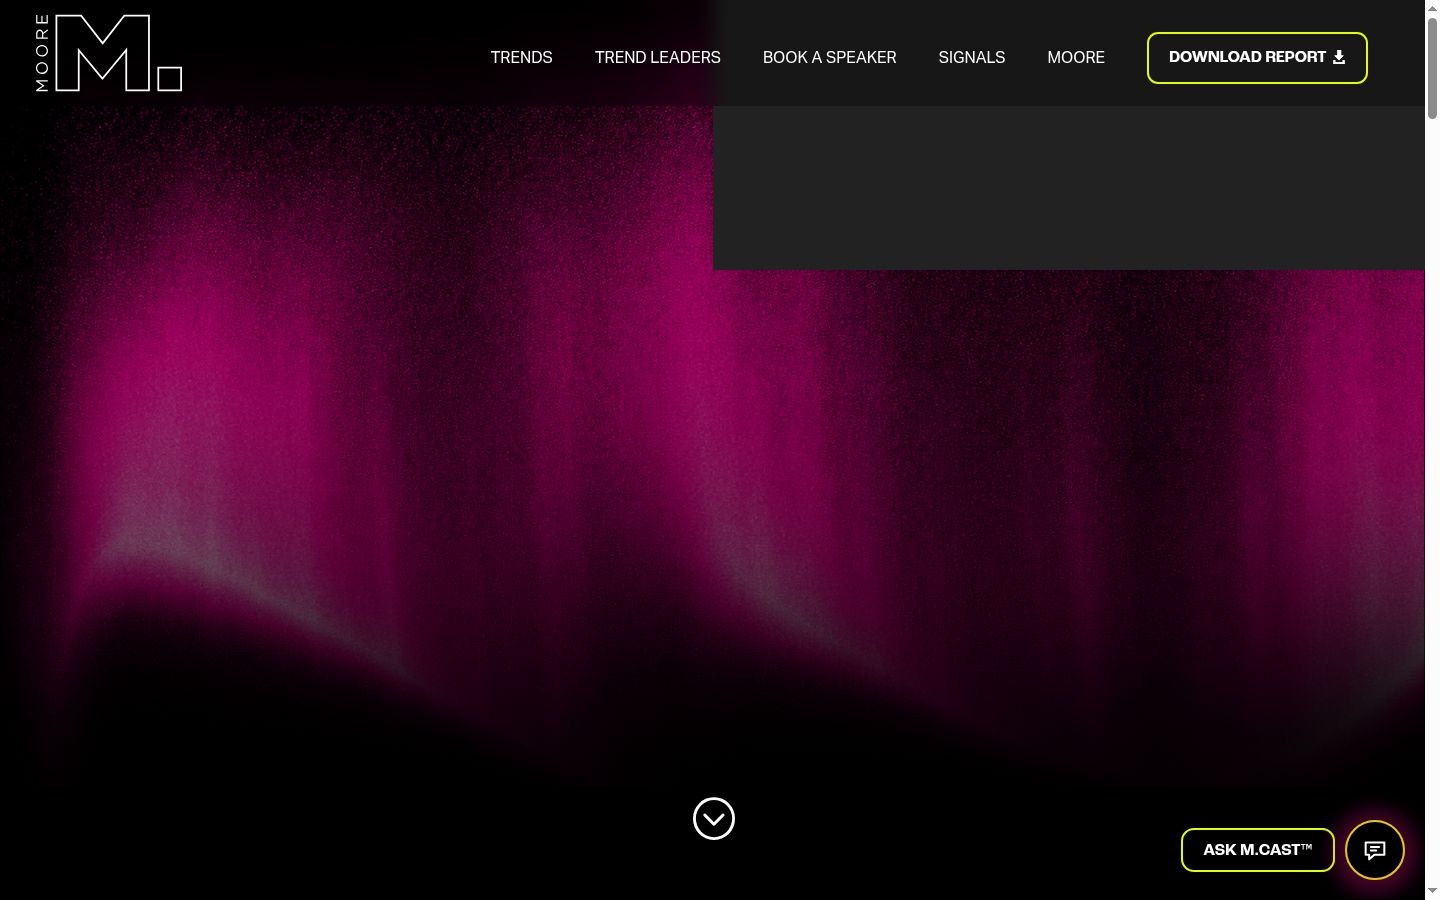
Task: Open the Trends menu item
Action: 521,58
